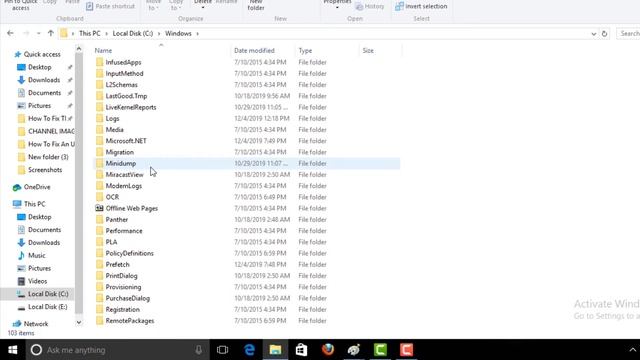This screenshot has width=640, height=360.
Task: Open Downloads under Quick access
Action: click(x=44, y=80)
